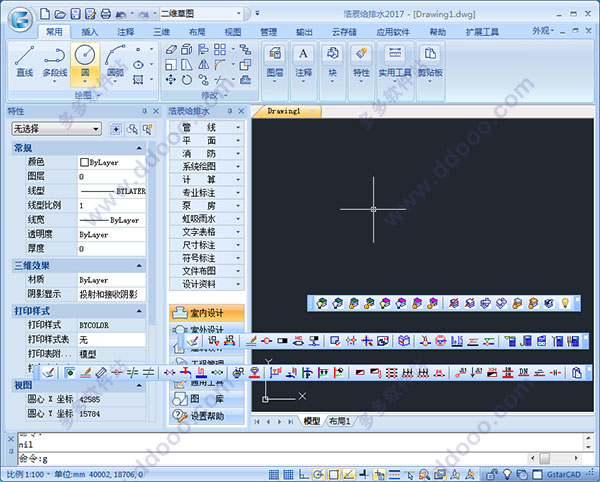
Task: Click the command line scrollbar thumb
Action: (545, 458)
